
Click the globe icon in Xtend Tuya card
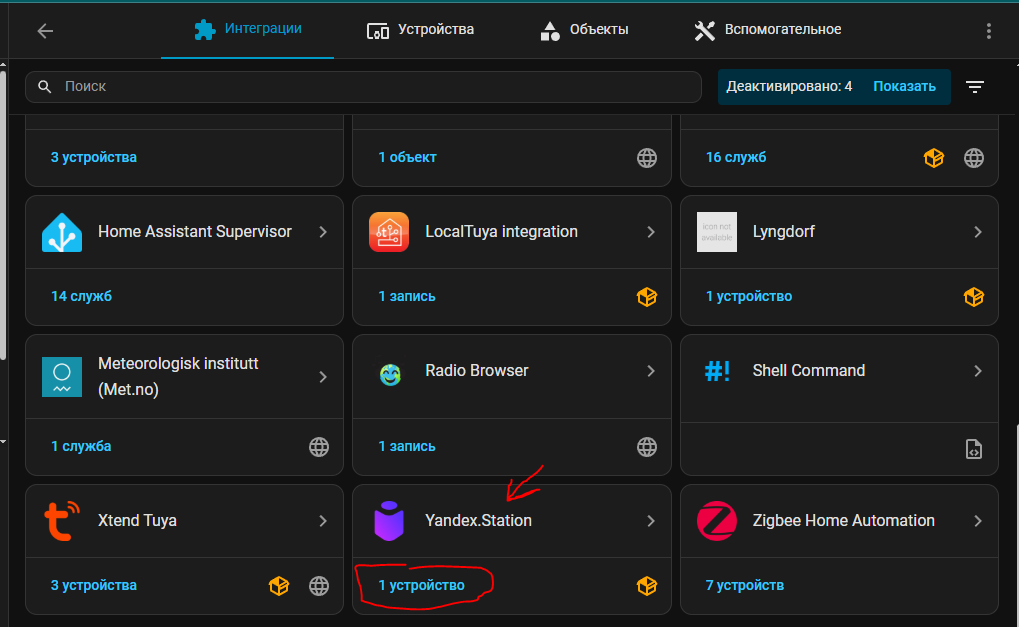click(318, 586)
